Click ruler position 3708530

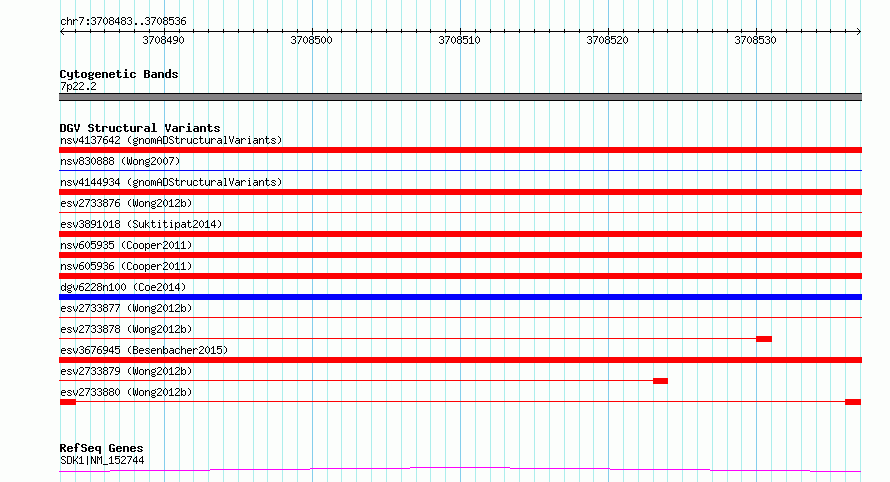pos(755,40)
